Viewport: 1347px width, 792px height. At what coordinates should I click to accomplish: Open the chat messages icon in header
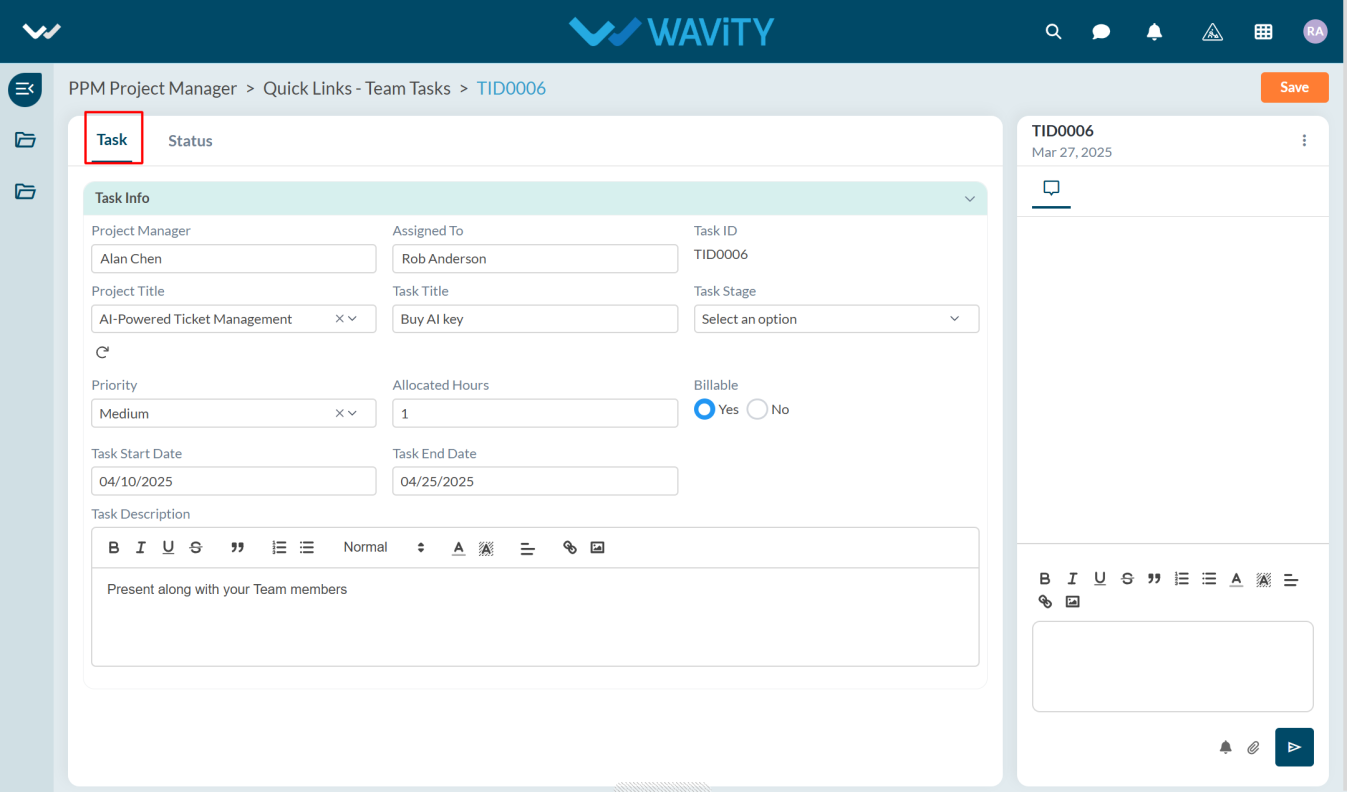point(1101,32)
